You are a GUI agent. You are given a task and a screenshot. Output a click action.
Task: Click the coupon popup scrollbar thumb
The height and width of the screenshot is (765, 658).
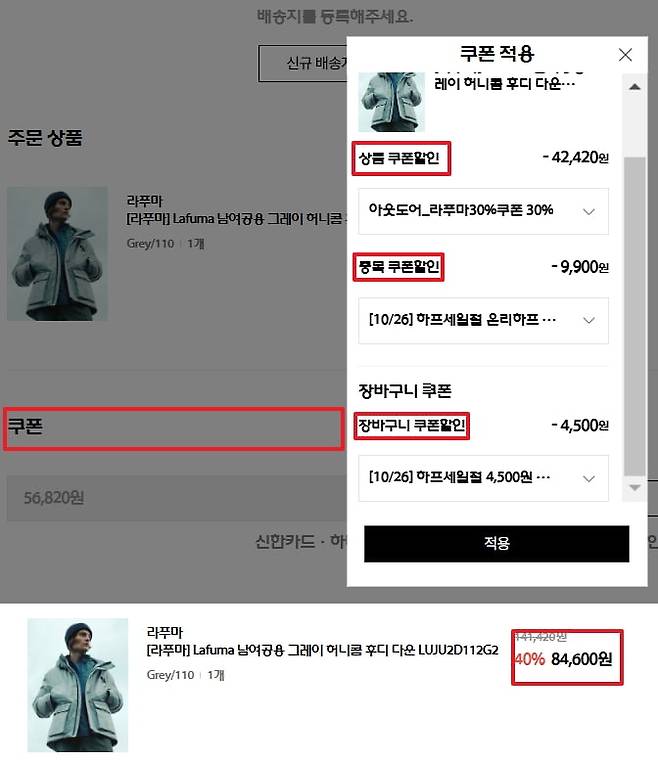(x=635, y=316)
